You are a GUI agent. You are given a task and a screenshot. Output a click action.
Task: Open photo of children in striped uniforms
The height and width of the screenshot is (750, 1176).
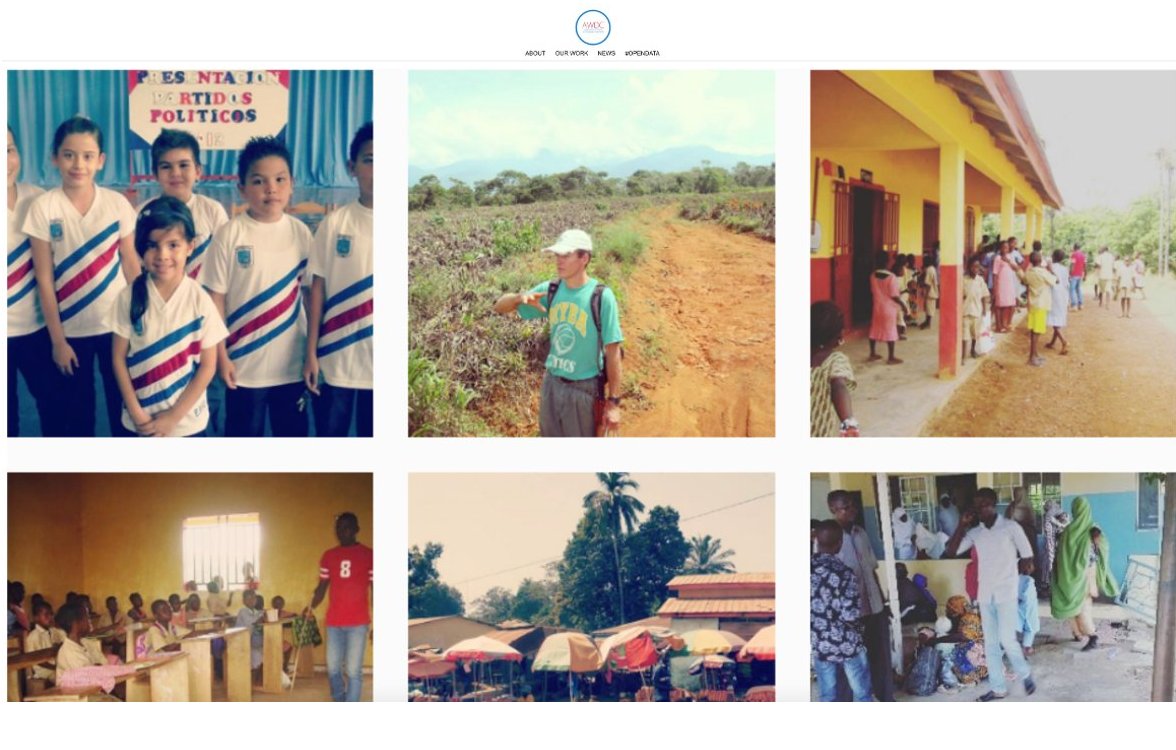[190, 254]
